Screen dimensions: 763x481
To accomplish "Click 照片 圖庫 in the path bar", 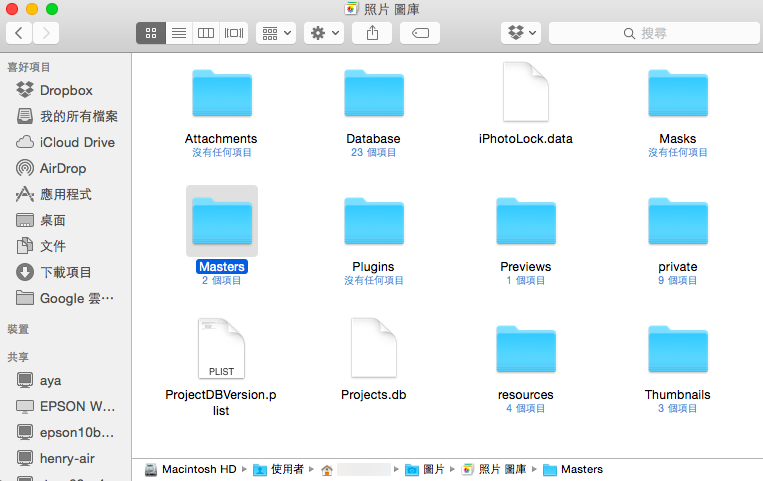I will point(494,469).
